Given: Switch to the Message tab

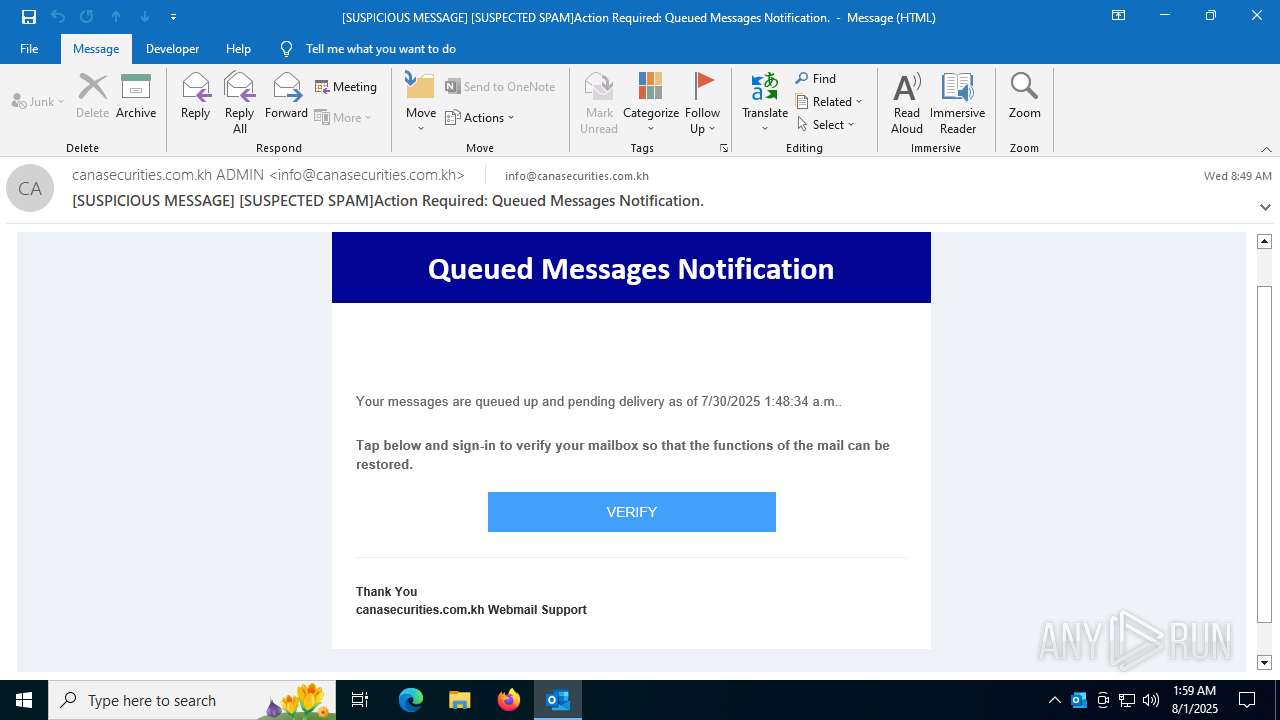Looking at the screenshot, I should click(x=96, y=48).
